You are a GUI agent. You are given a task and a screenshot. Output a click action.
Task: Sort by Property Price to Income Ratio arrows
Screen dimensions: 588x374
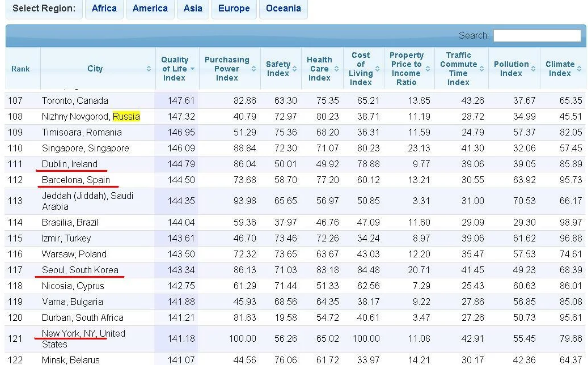pos(428,69)
